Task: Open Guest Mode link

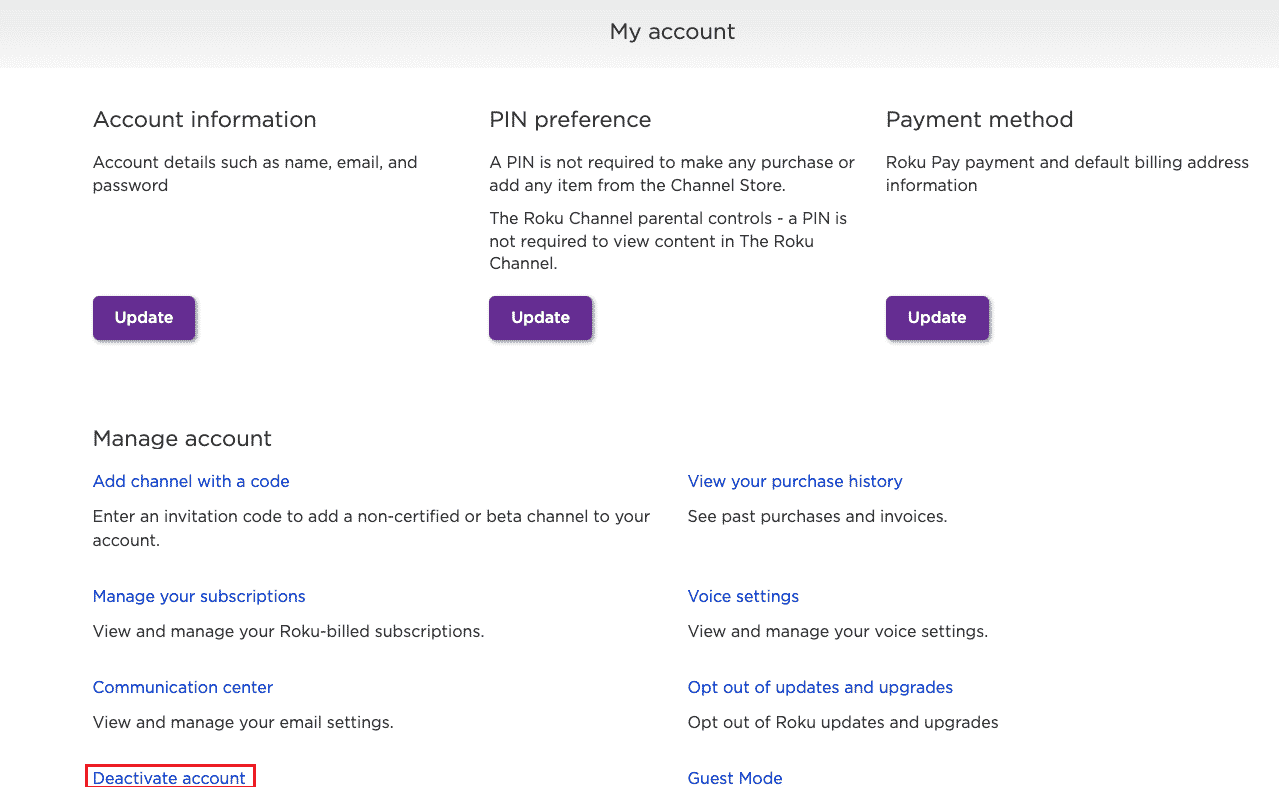Action: pos(735,777)
